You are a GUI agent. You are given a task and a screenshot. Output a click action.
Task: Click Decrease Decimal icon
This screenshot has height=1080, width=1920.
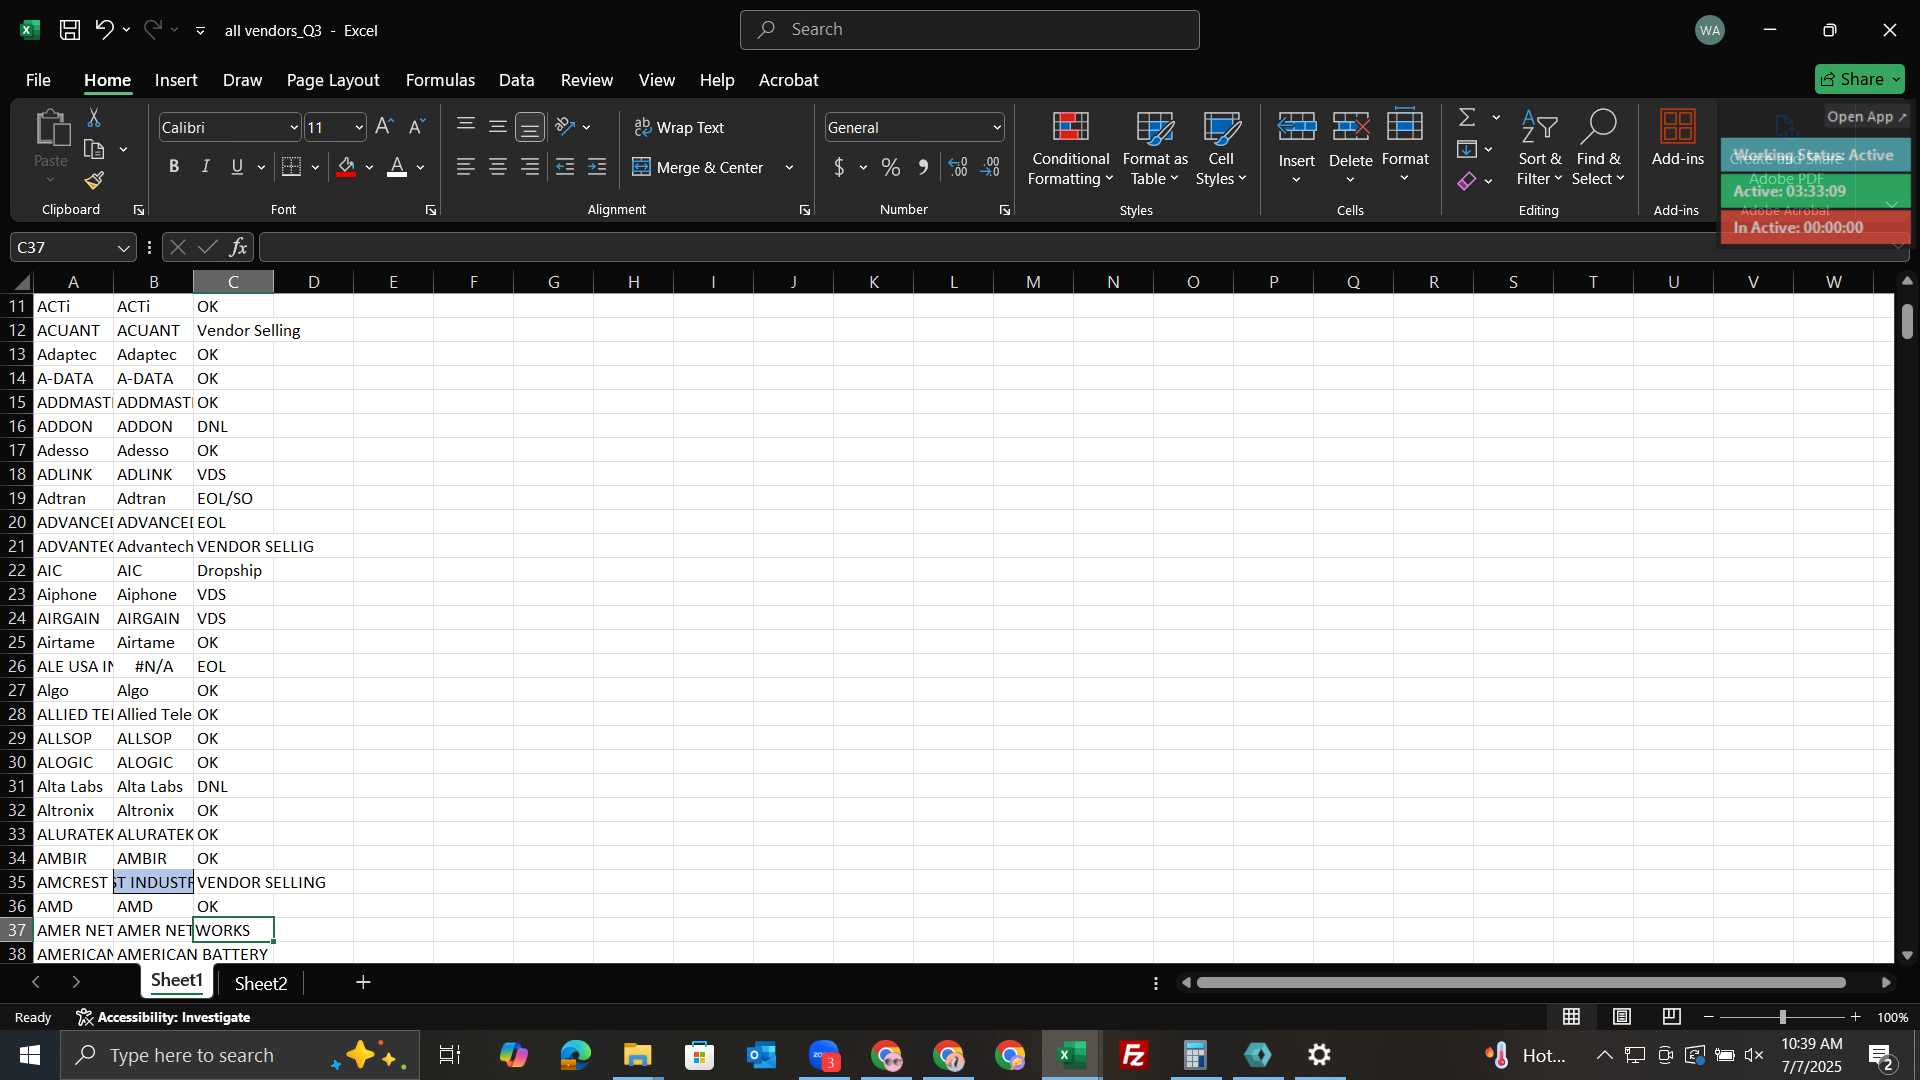coord(991,167)
